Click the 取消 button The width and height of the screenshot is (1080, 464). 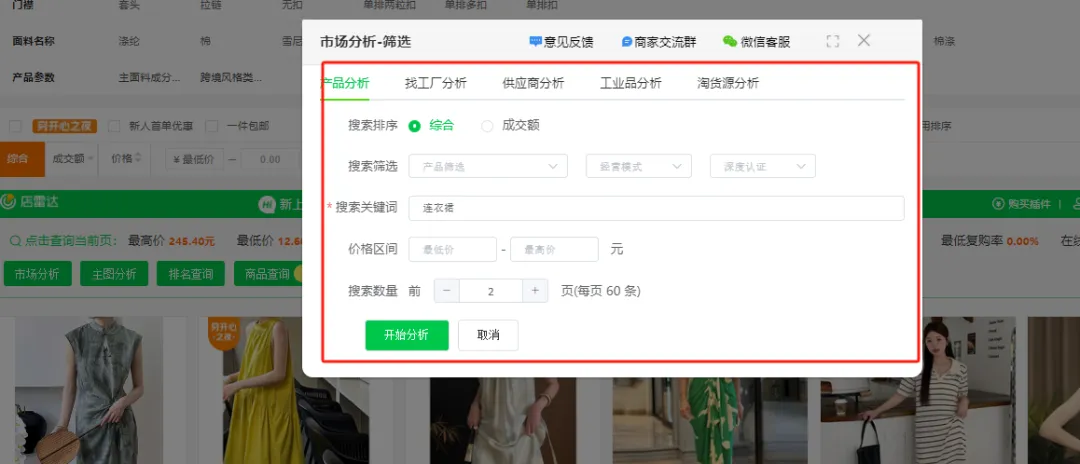pos(488,335)
